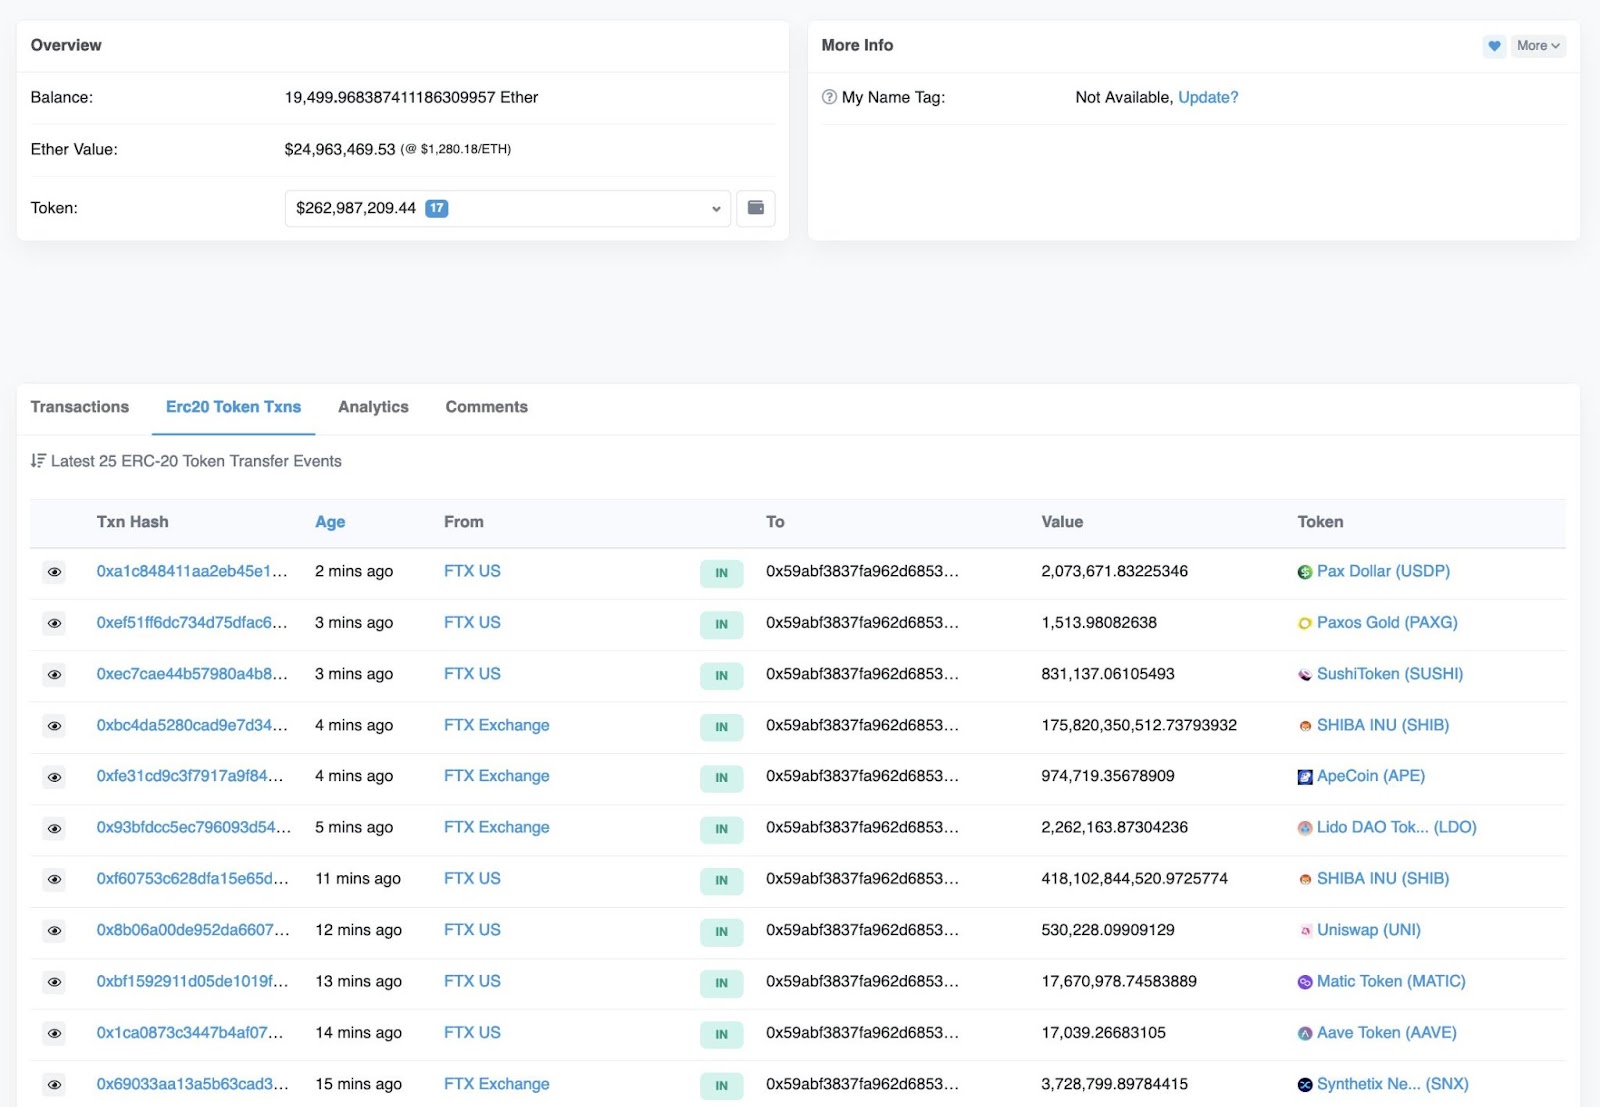
Task: Select the To address in the Matic Token row
Action: pyautogui.click(x=862, y=981)
